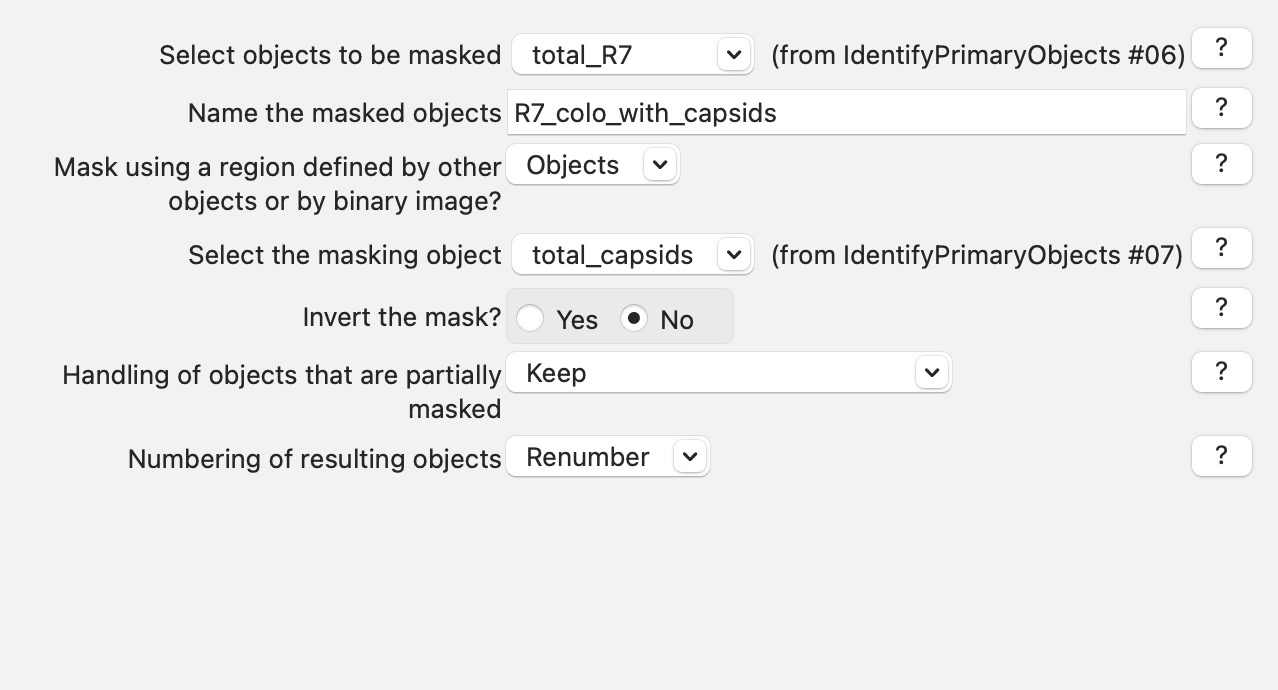Image resolution: width=1278 pixels, height=690 pixels.
Task: Click the chevron arrow of the total_R7 dropdown
Action: (734, 55)
